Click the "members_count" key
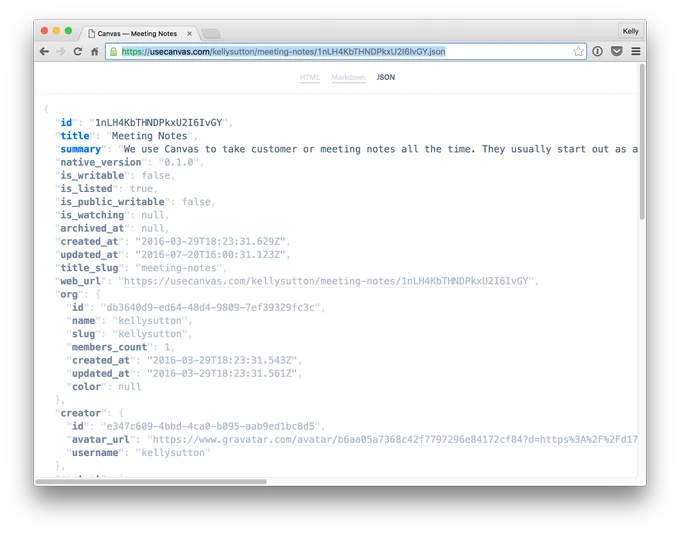 pyautogui.click(x=109, y=347)
